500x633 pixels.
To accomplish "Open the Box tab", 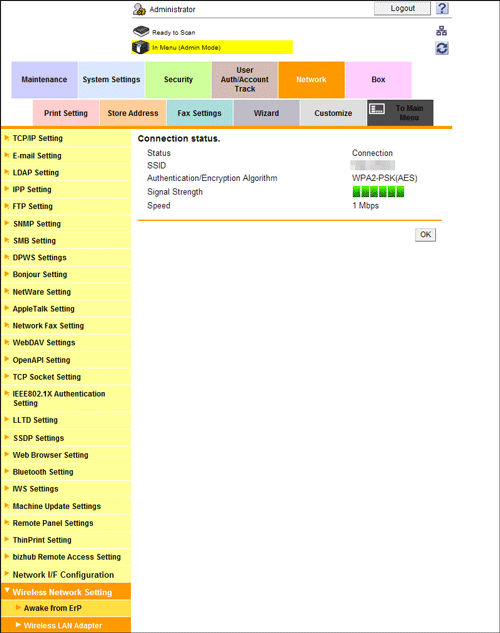I will [379, 80].
